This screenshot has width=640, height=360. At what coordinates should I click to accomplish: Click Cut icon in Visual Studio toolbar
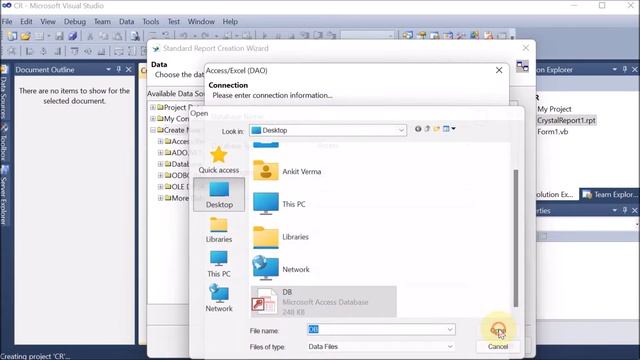point(90,36)
